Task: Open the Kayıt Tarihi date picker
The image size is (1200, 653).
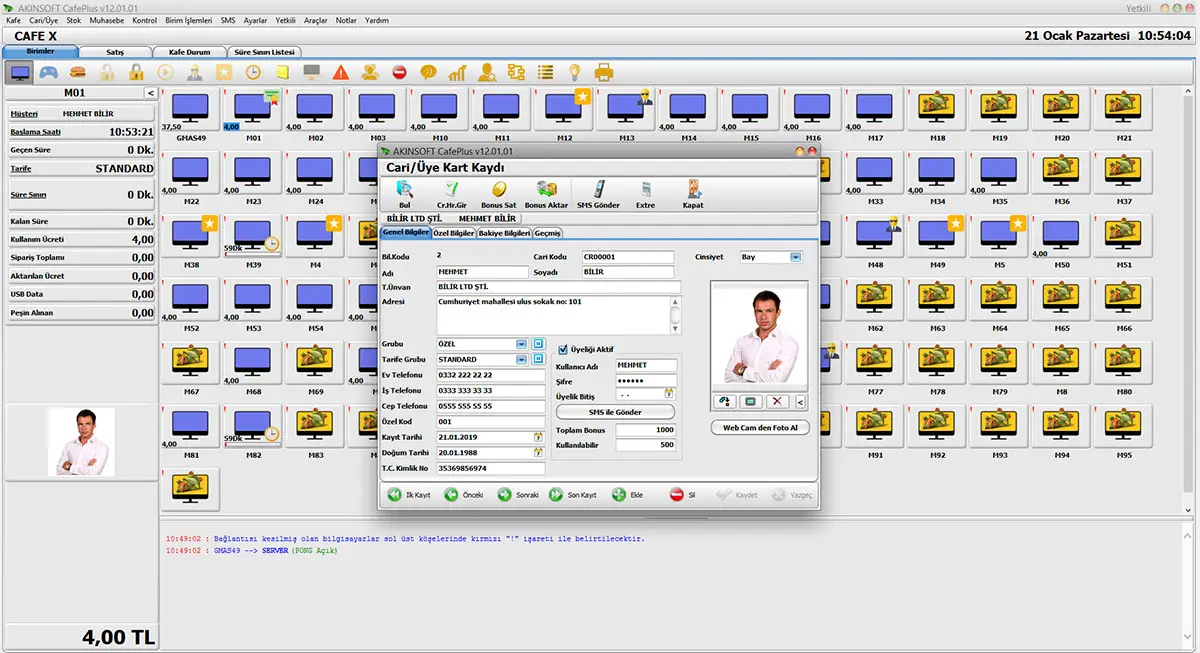Action: (538, 437)
